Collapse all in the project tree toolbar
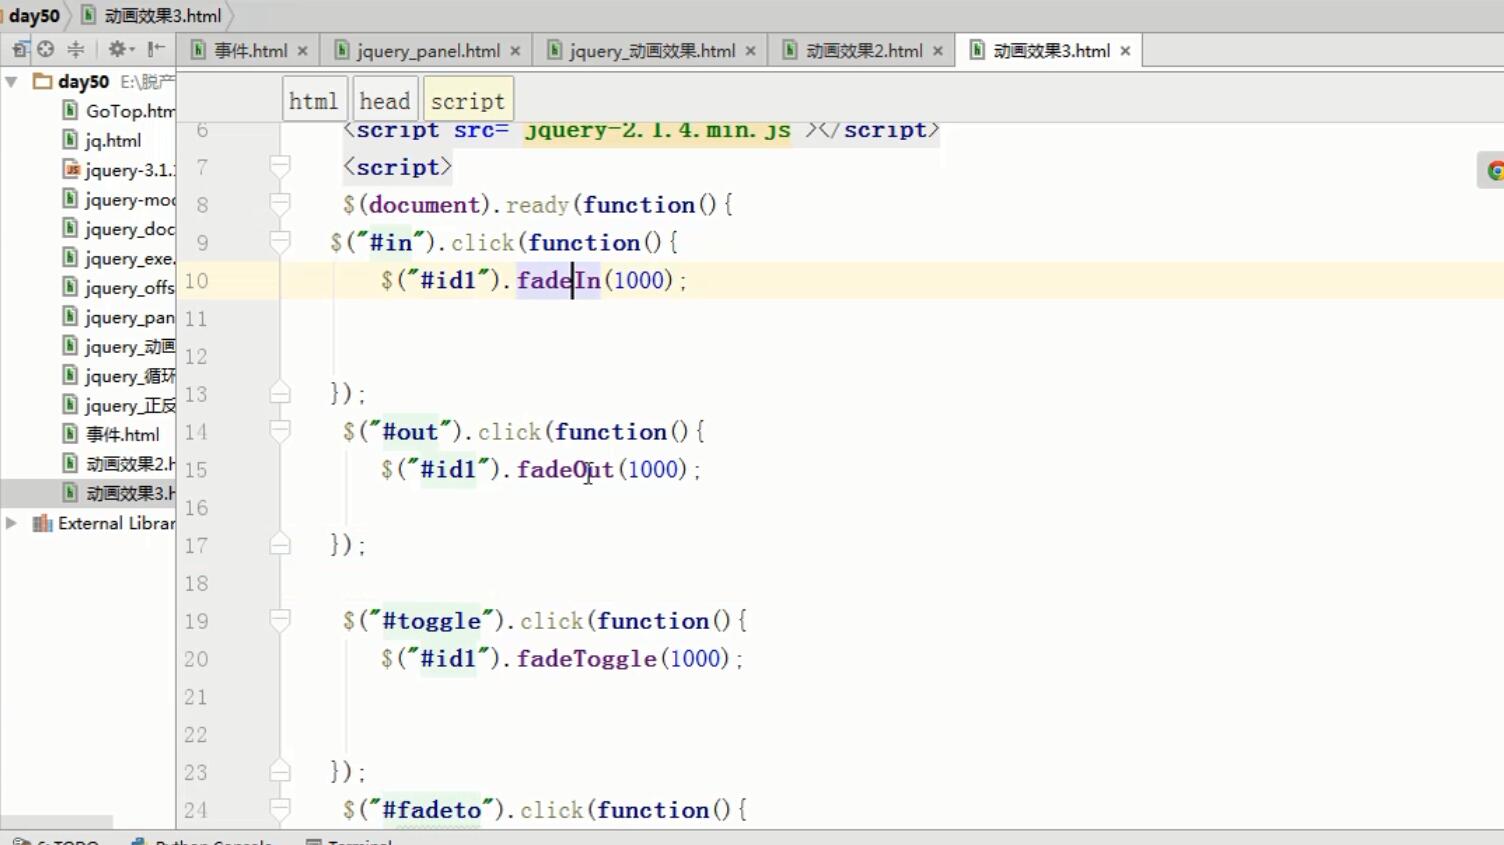Image resolution: width=1504 pixels, height=845 pixels. click(76, 49)
